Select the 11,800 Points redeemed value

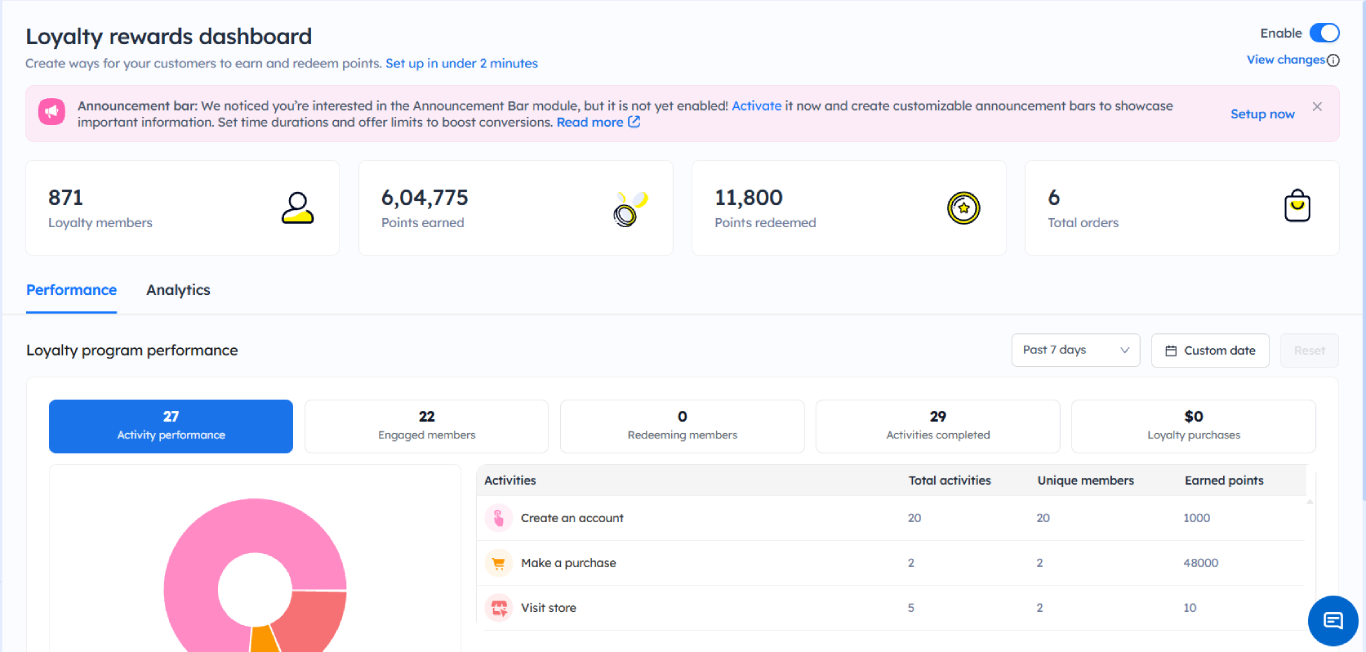pos(748,197)
